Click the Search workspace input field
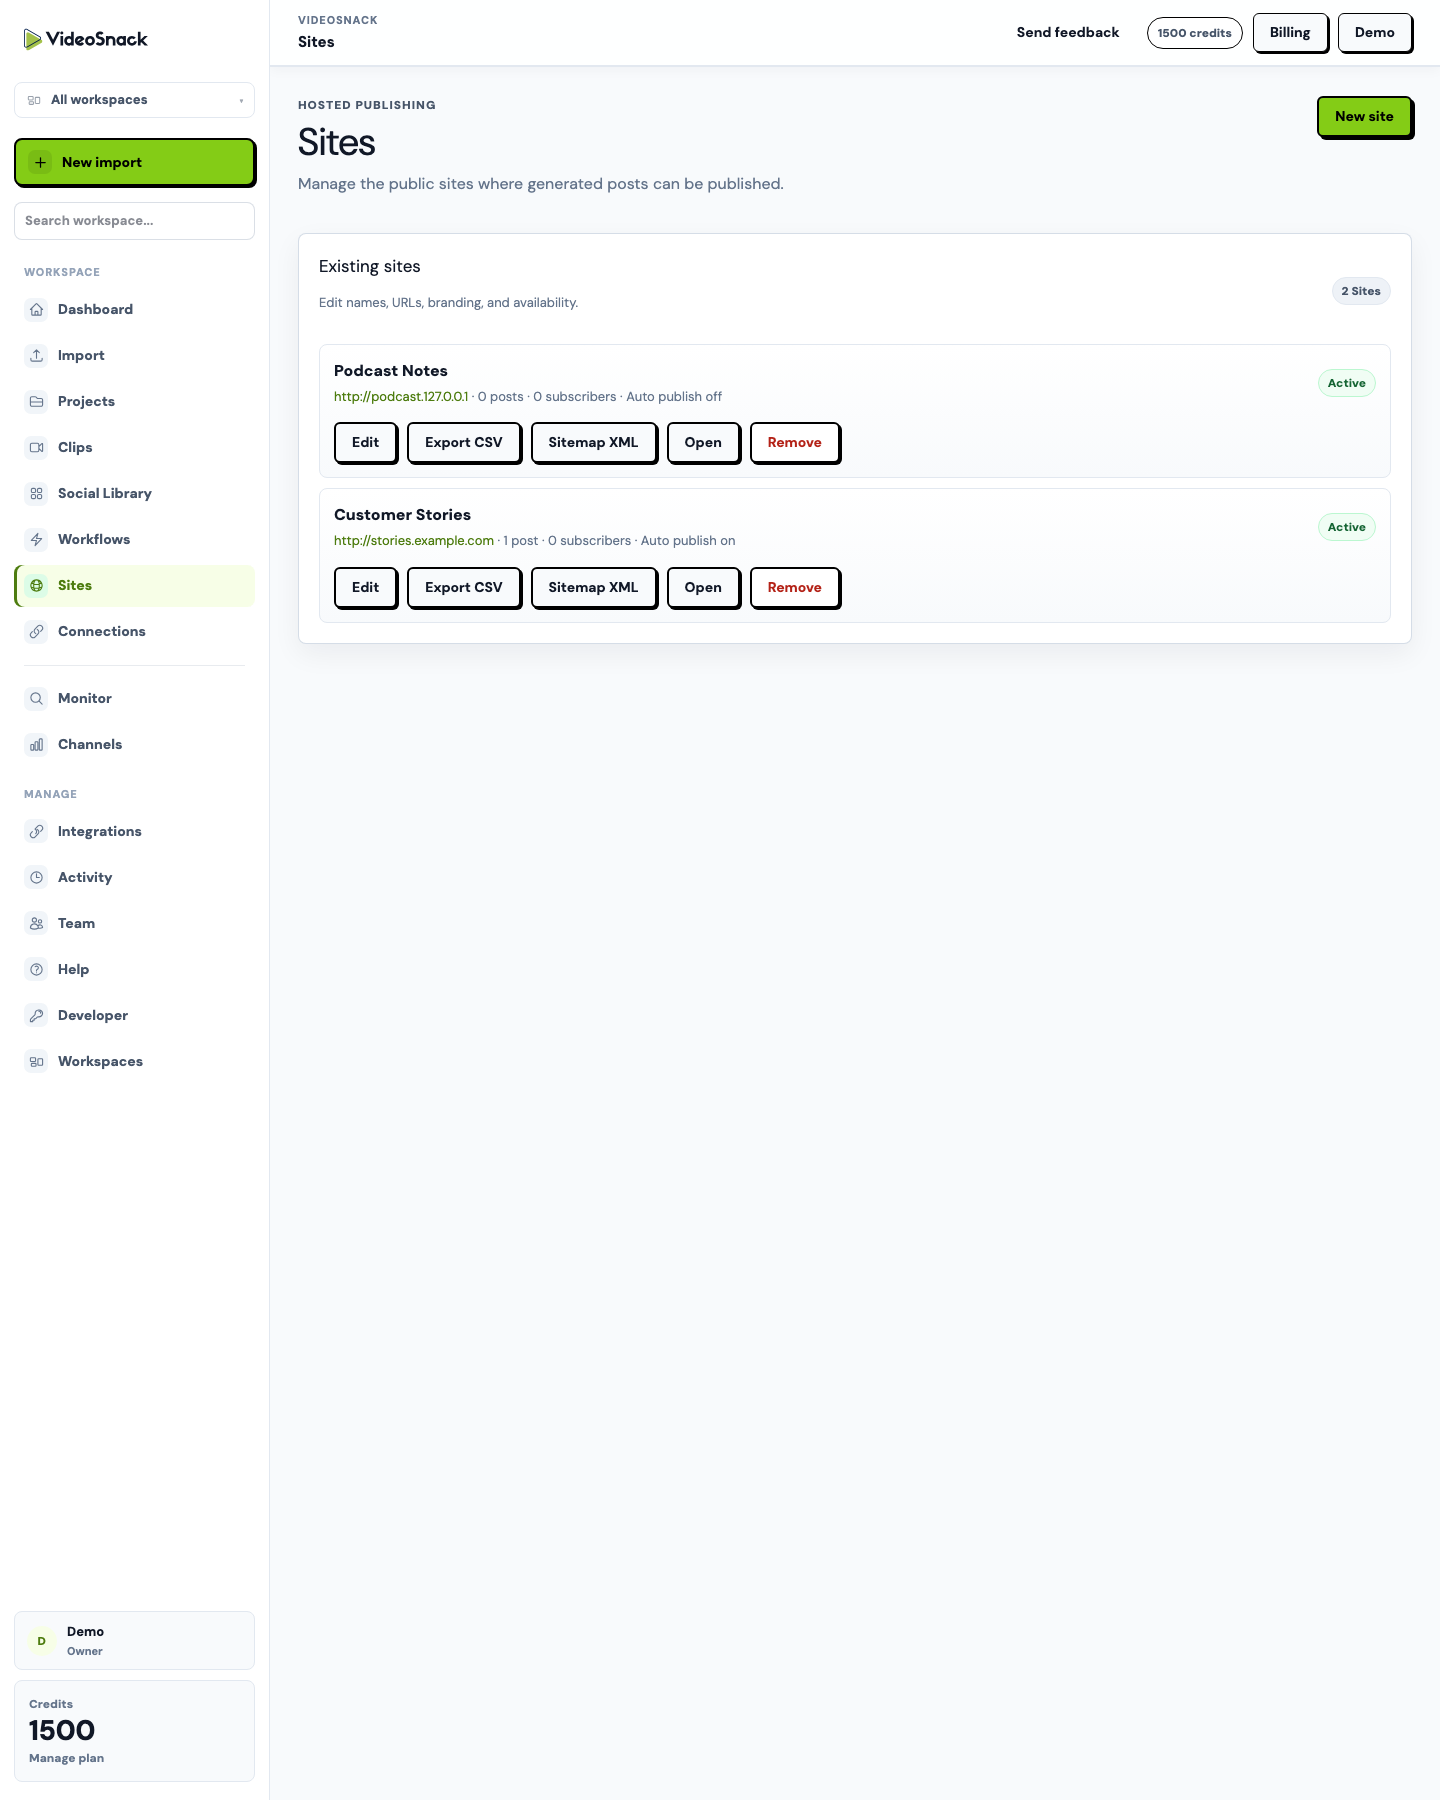 click(x=134, y=221)
